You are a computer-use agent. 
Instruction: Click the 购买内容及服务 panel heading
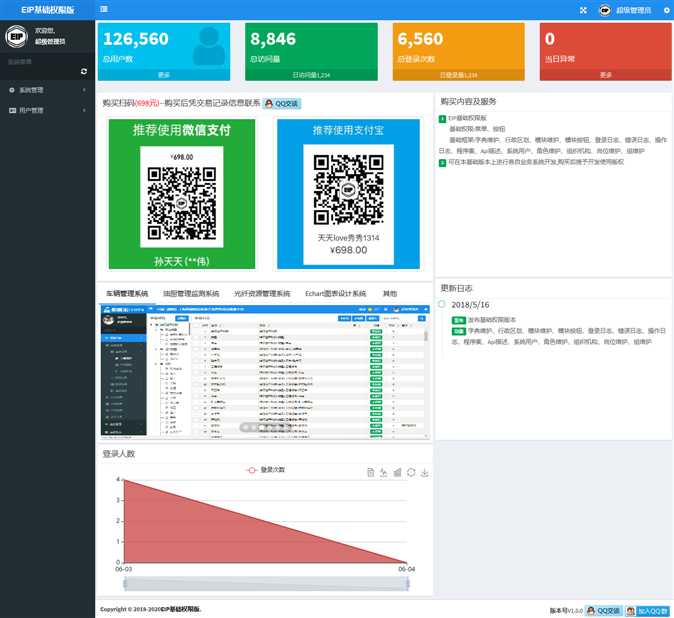tap(468, 101)
